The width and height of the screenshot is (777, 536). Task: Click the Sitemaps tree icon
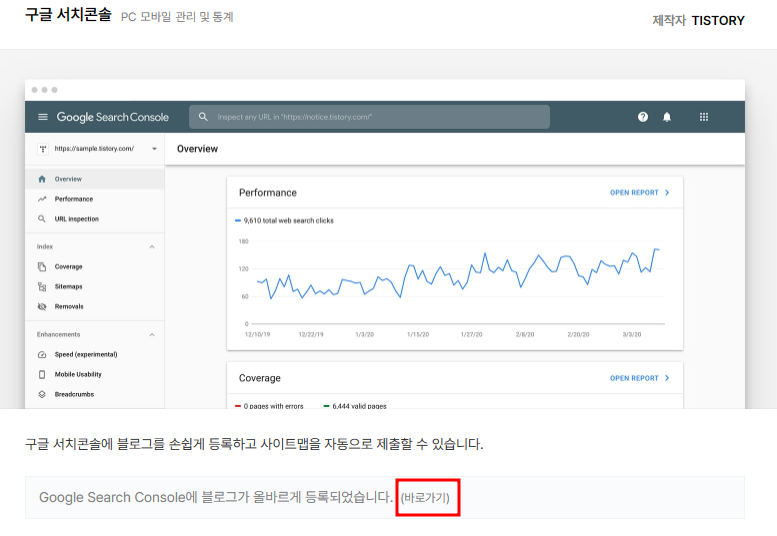42,286
